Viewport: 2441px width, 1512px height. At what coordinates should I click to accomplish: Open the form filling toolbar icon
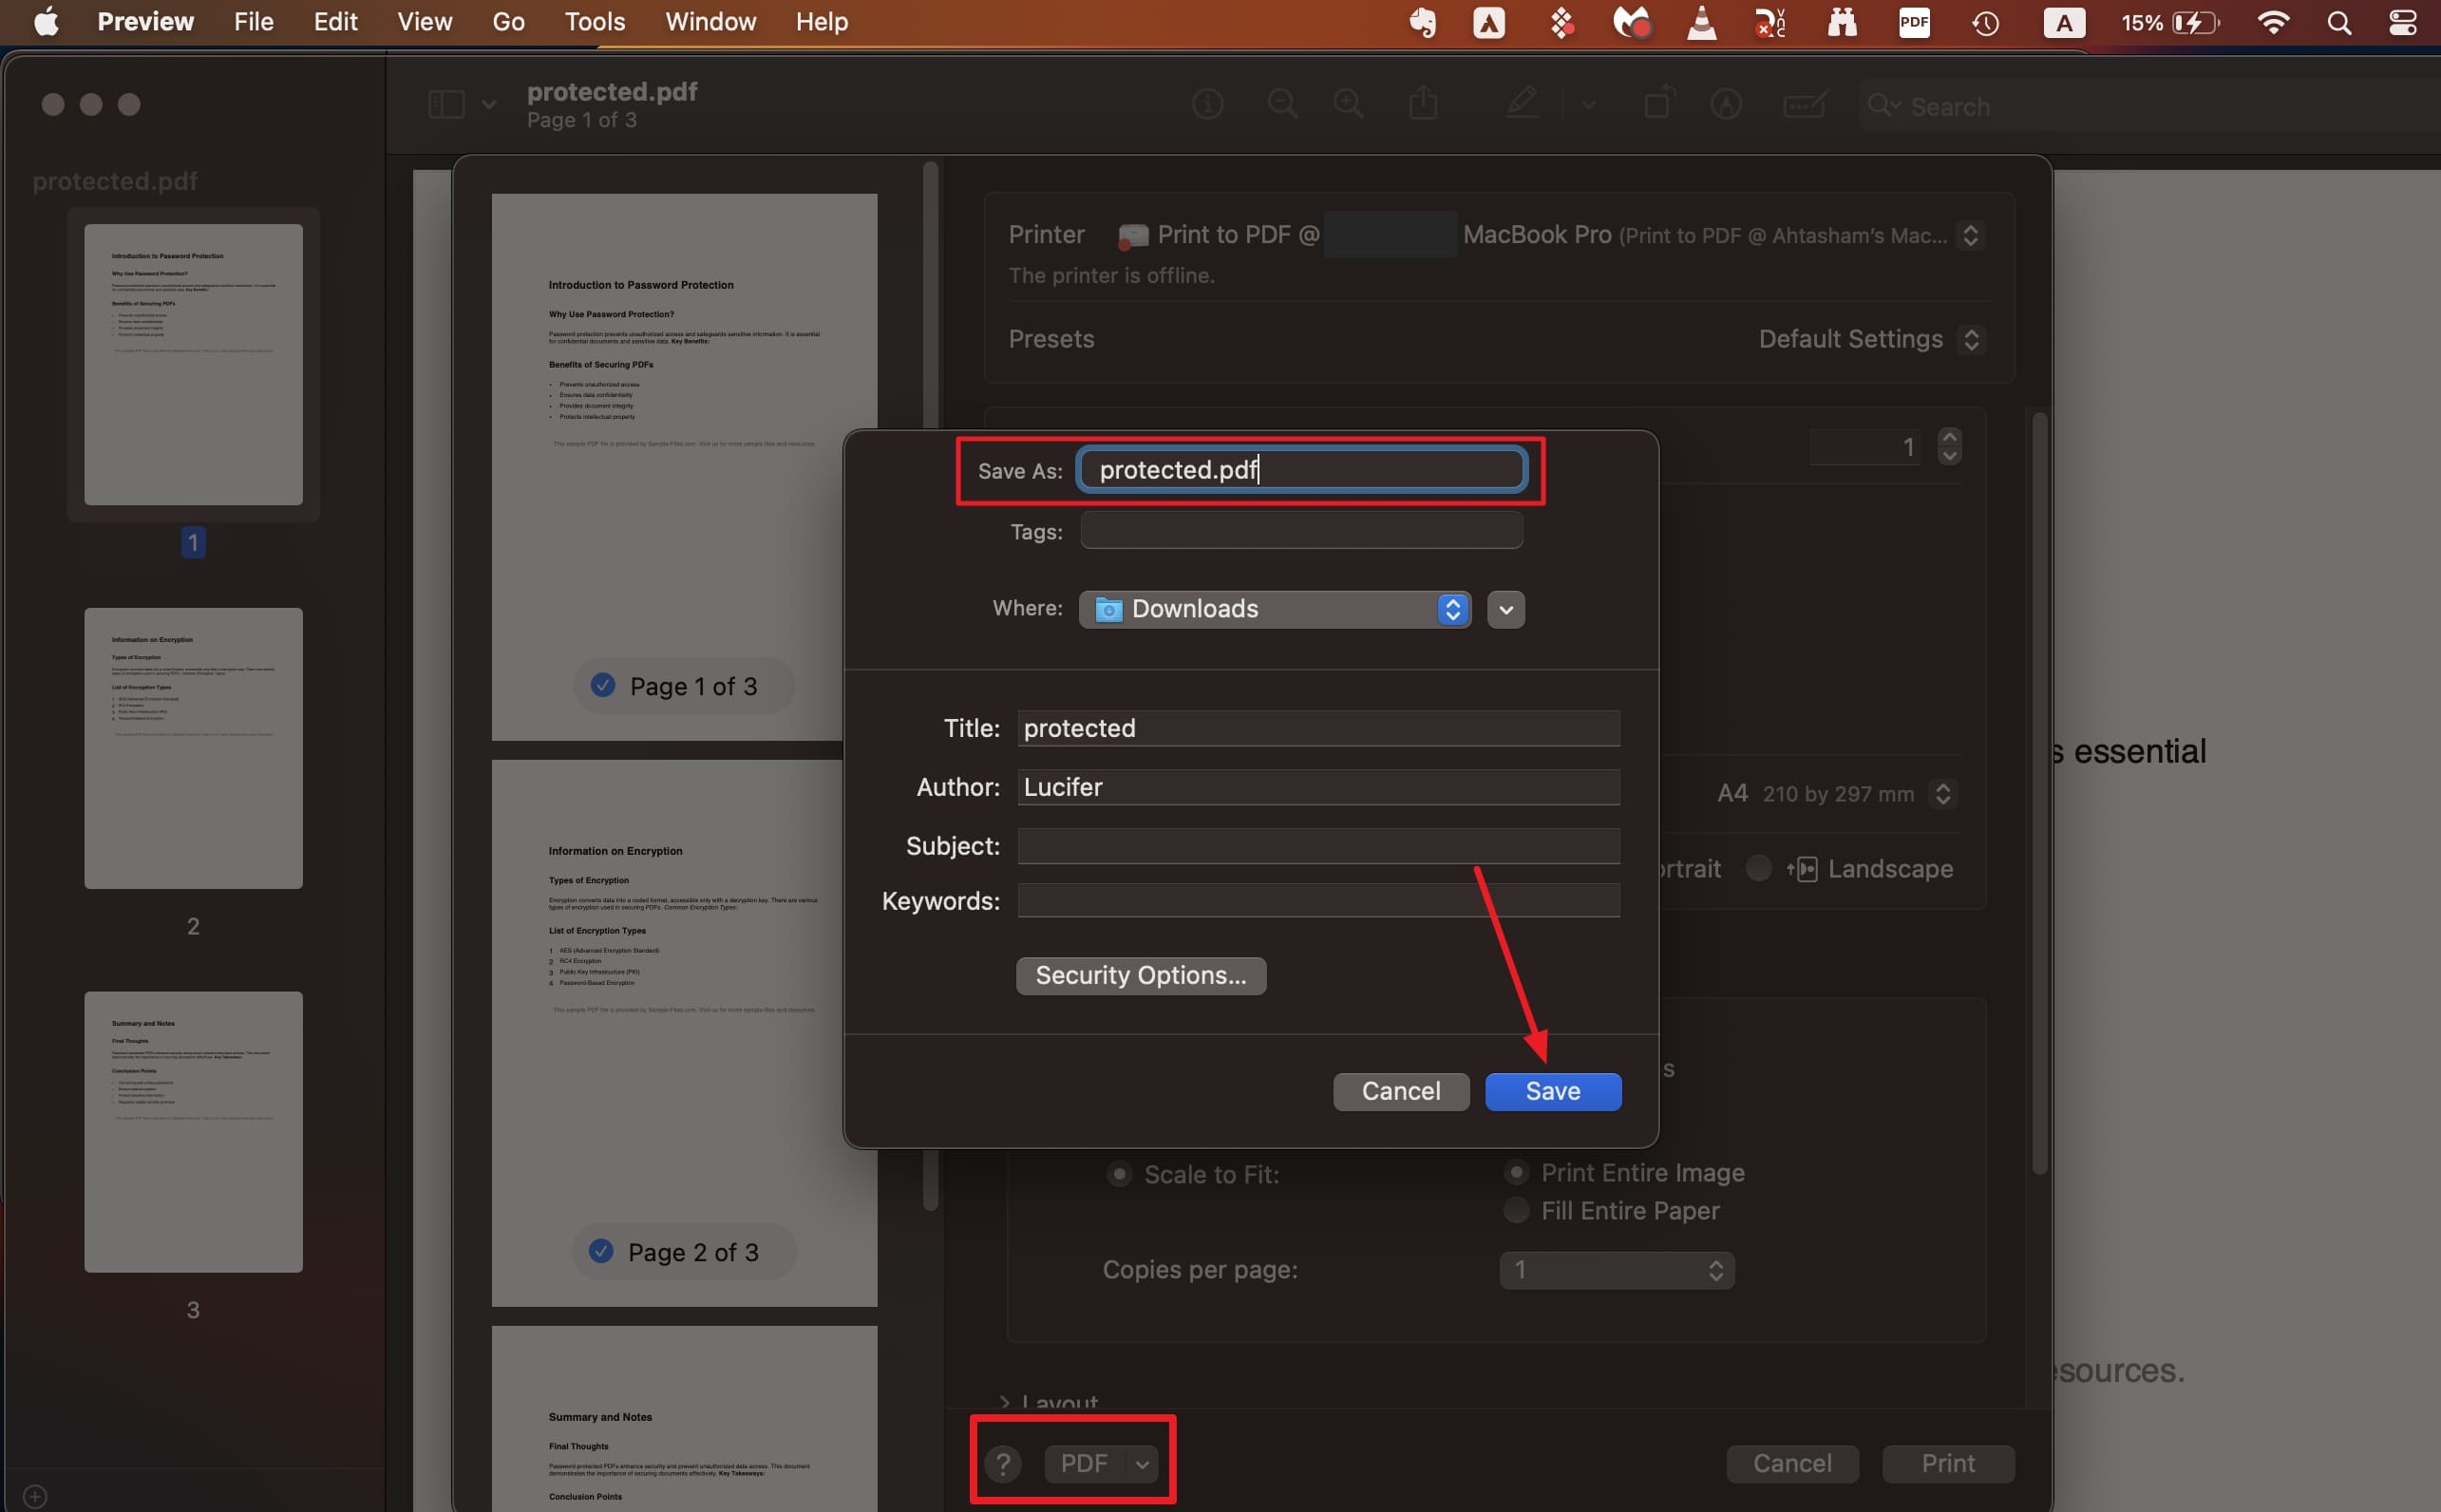(1806, 104)
